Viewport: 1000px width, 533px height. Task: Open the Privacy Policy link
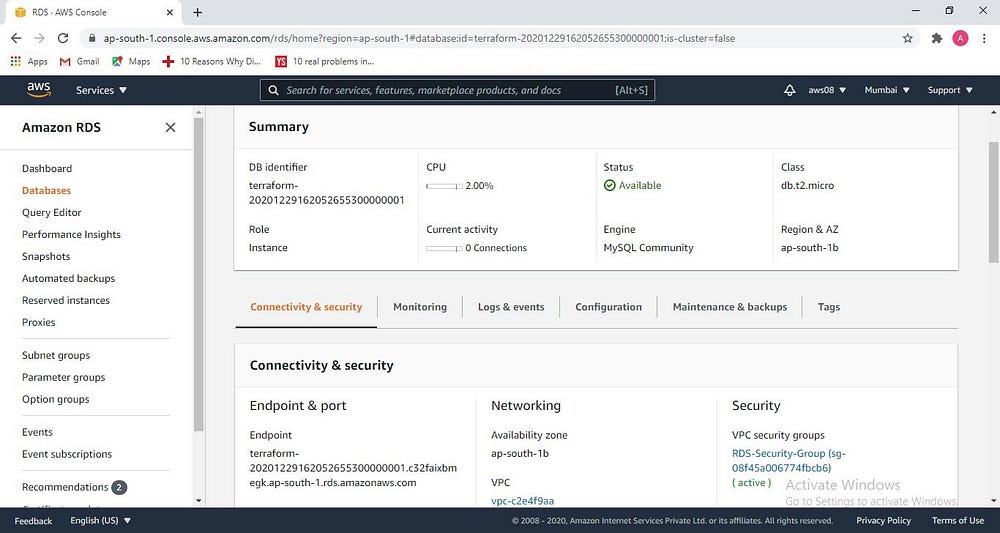(x=883, y=521)
